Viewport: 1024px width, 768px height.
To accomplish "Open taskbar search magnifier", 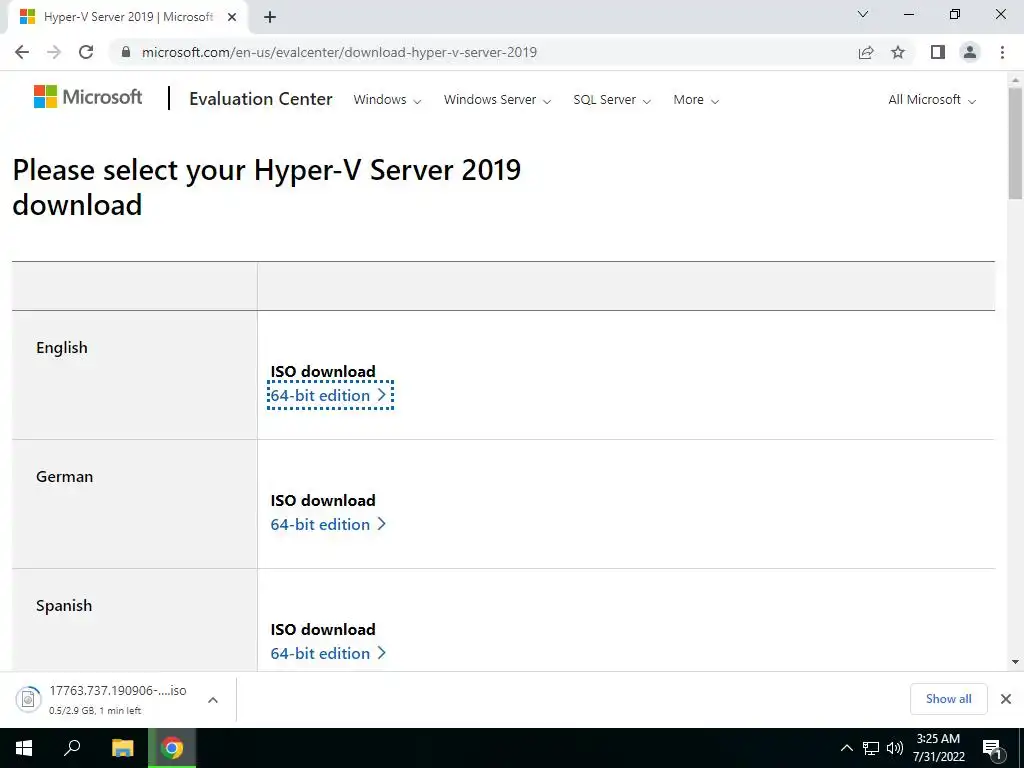I will tap(72, 748).
